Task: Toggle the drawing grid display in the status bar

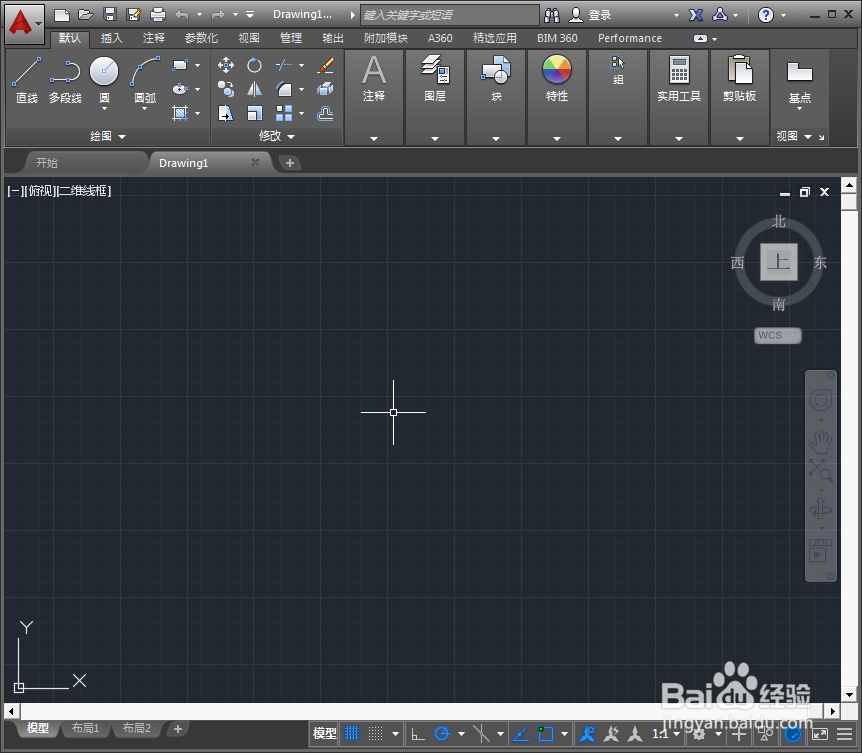Action: (352, 733)
